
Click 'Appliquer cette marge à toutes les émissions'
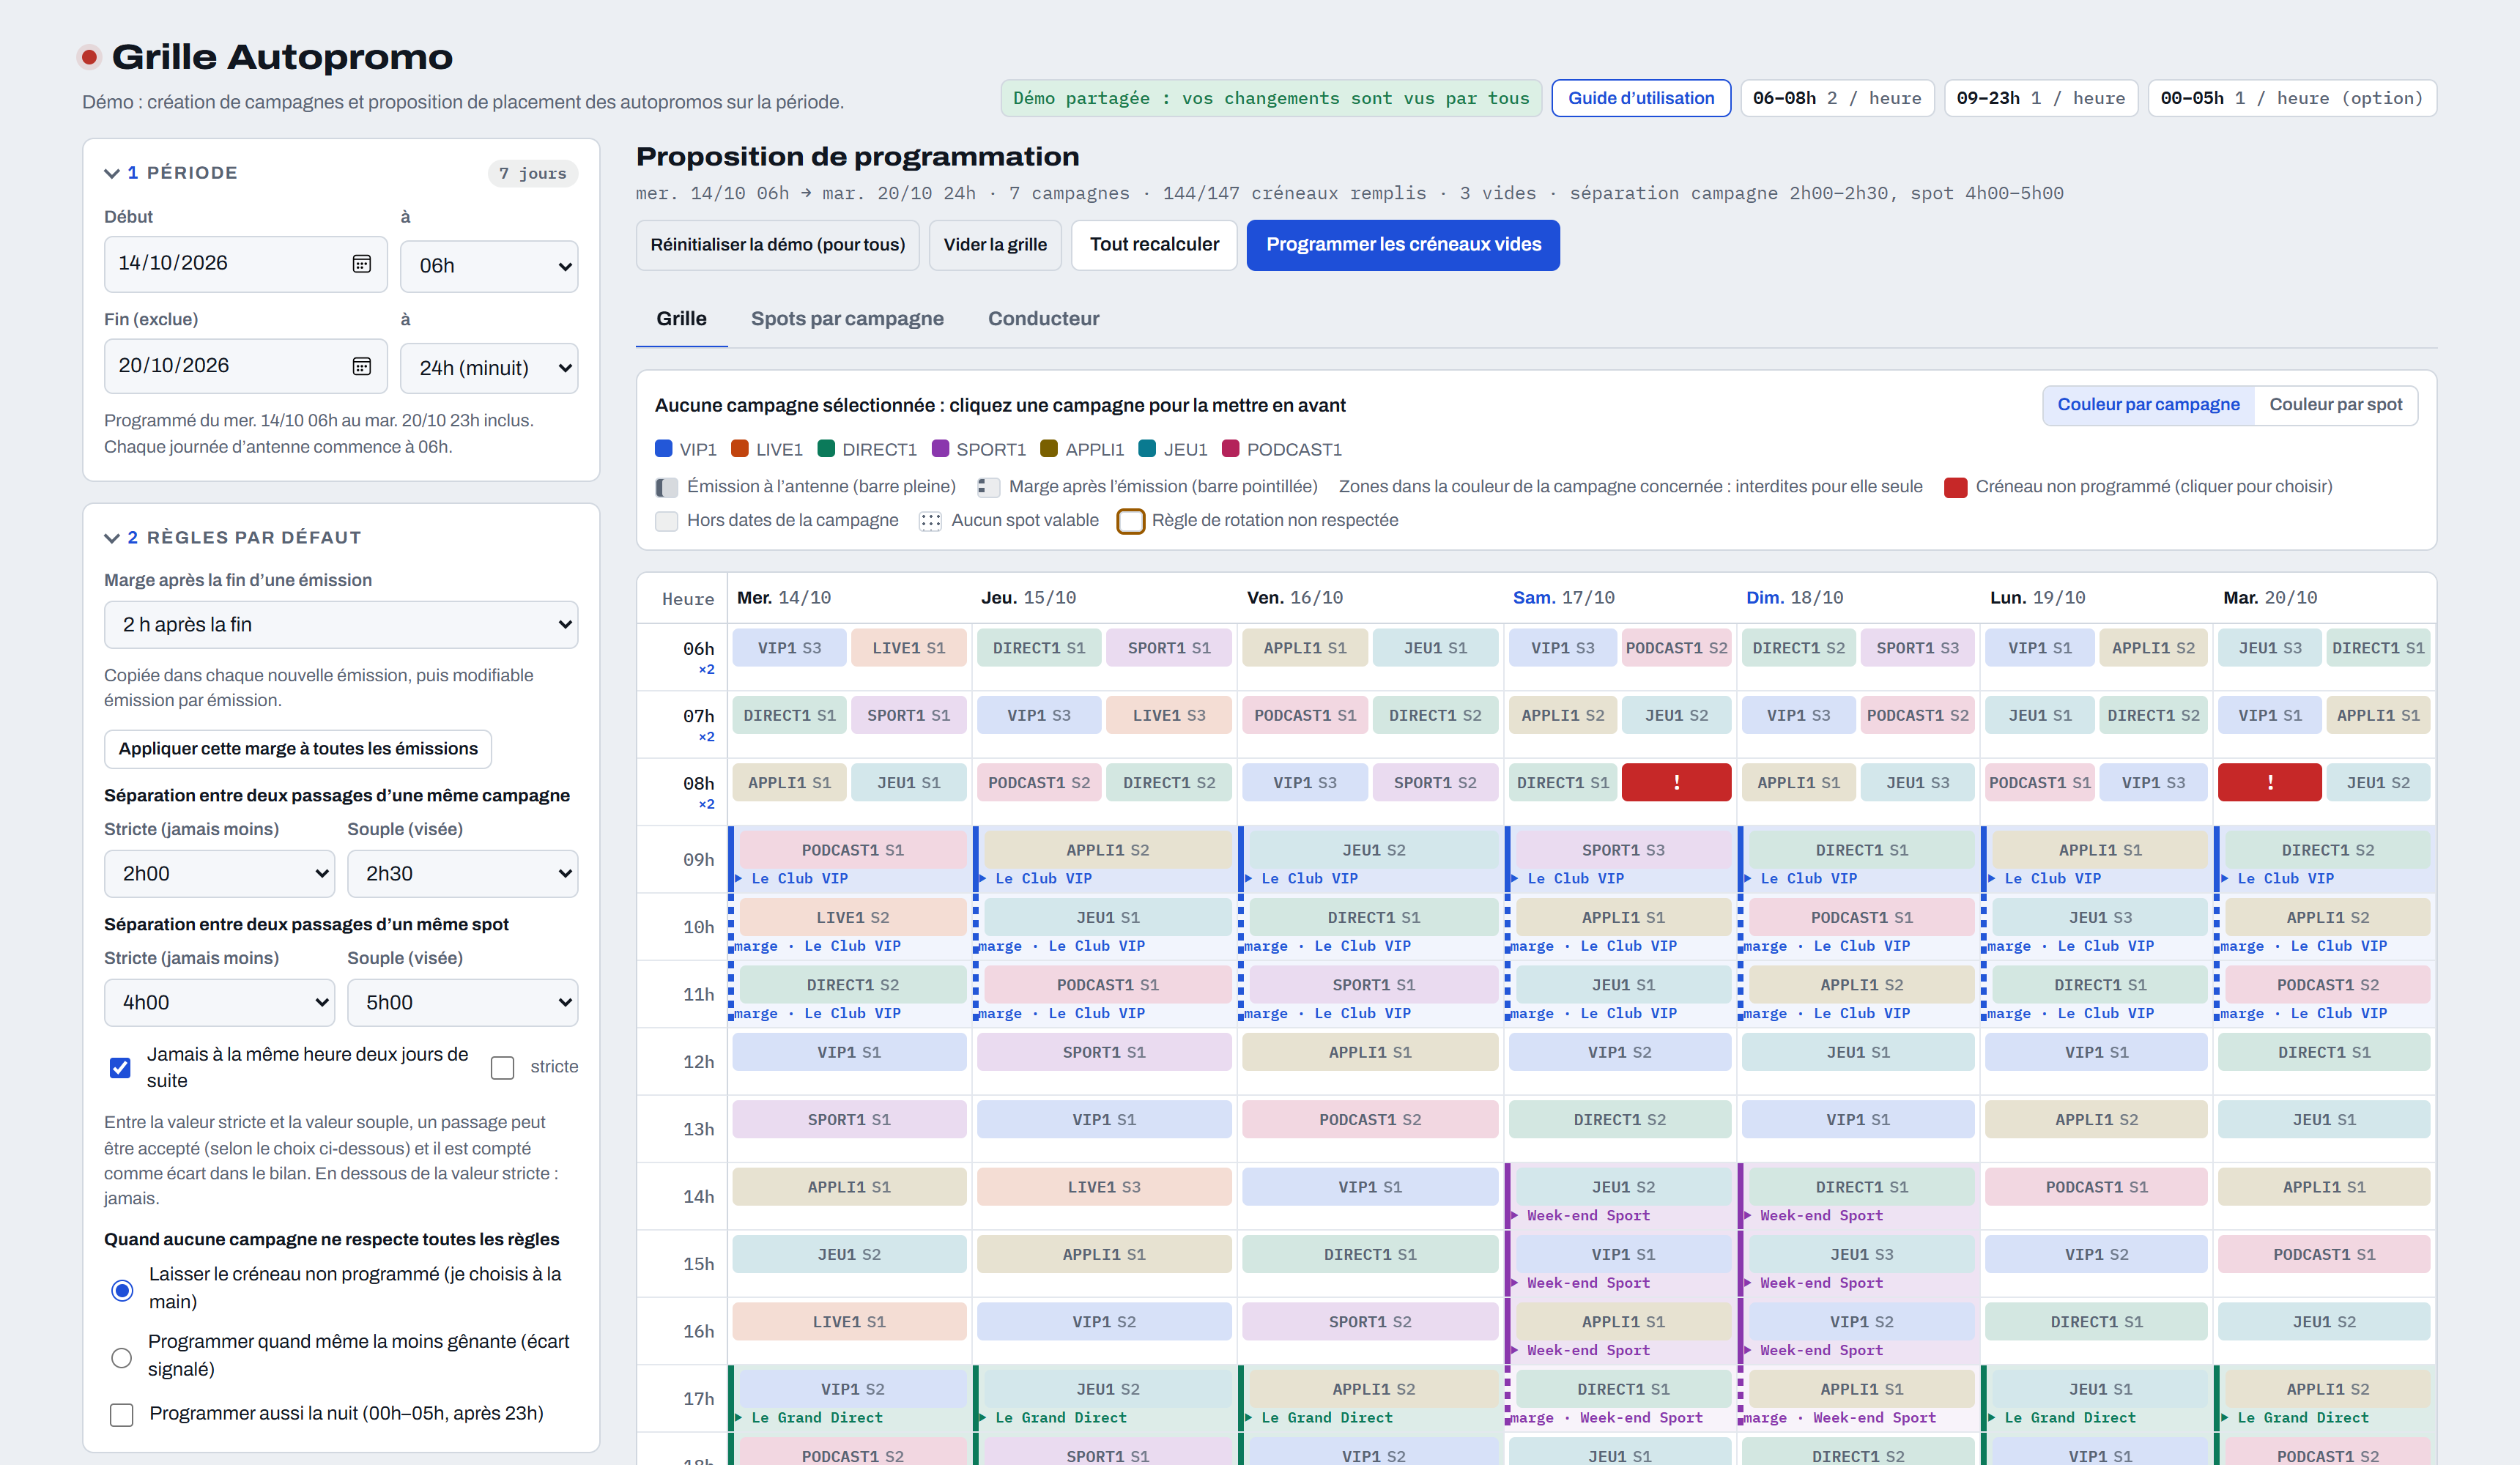click(298, 748)
